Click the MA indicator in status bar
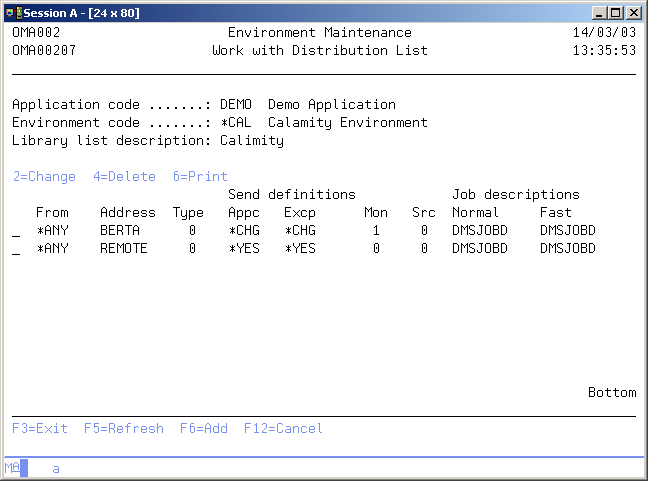 pyautogui.click(x=12, y=467)
